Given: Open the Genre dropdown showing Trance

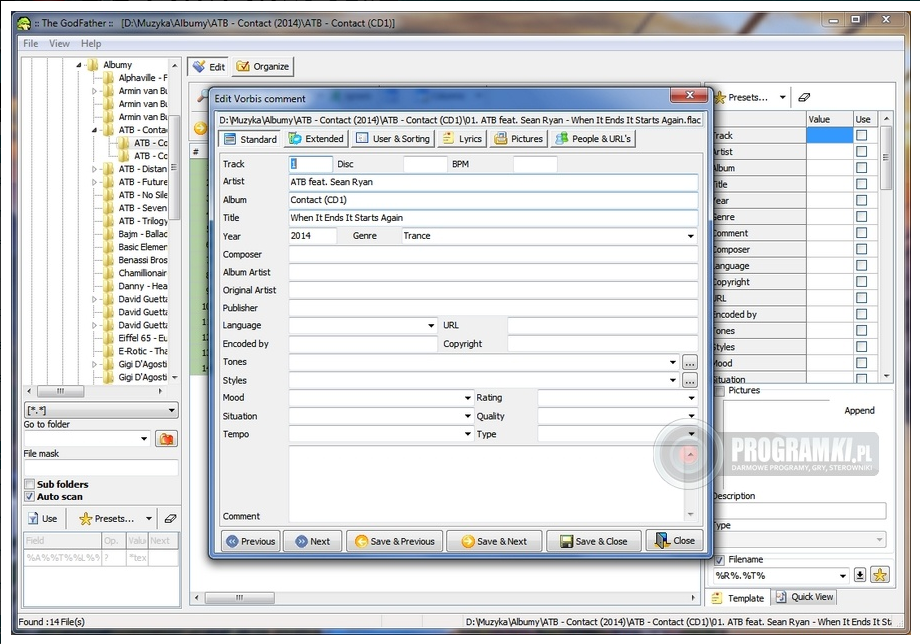Looking at the screenshot, I should point(691,236).
